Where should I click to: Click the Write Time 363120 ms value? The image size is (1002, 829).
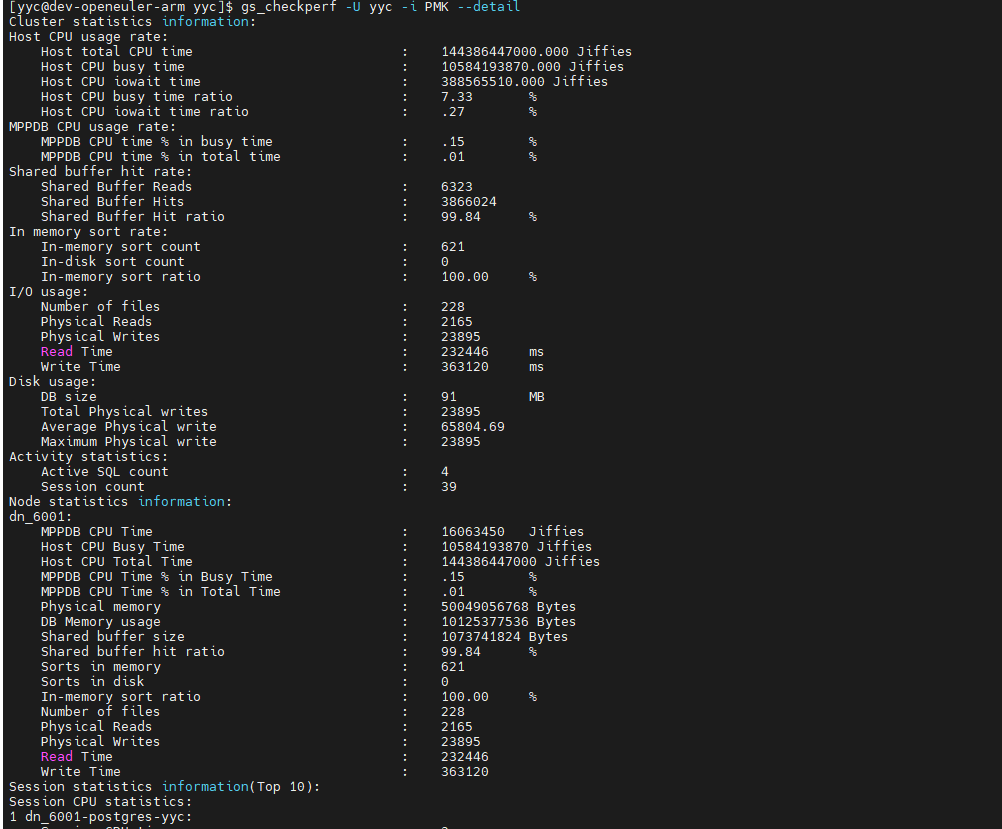point(492,367)
